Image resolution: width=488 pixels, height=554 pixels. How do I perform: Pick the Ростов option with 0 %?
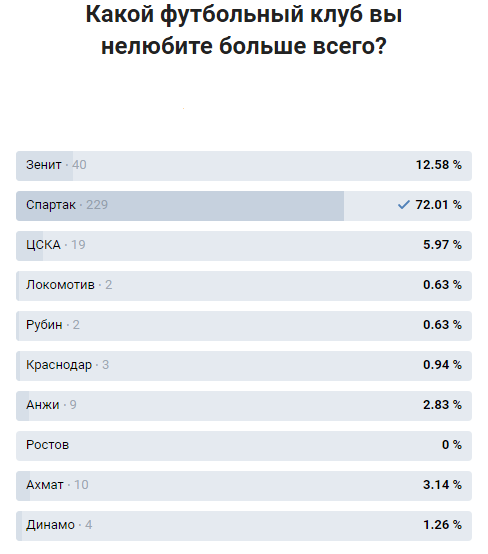[244, 446]
